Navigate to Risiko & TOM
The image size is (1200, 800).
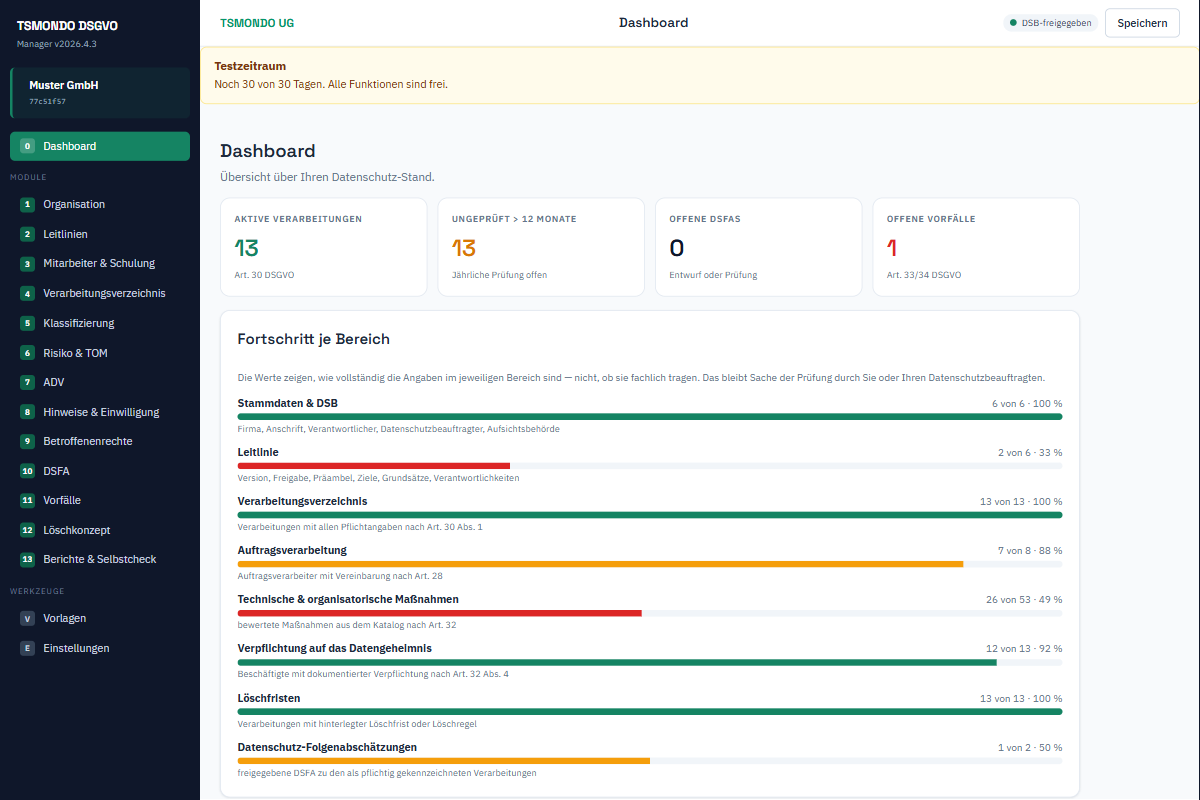pyautogui.click(x=100, y=353)
